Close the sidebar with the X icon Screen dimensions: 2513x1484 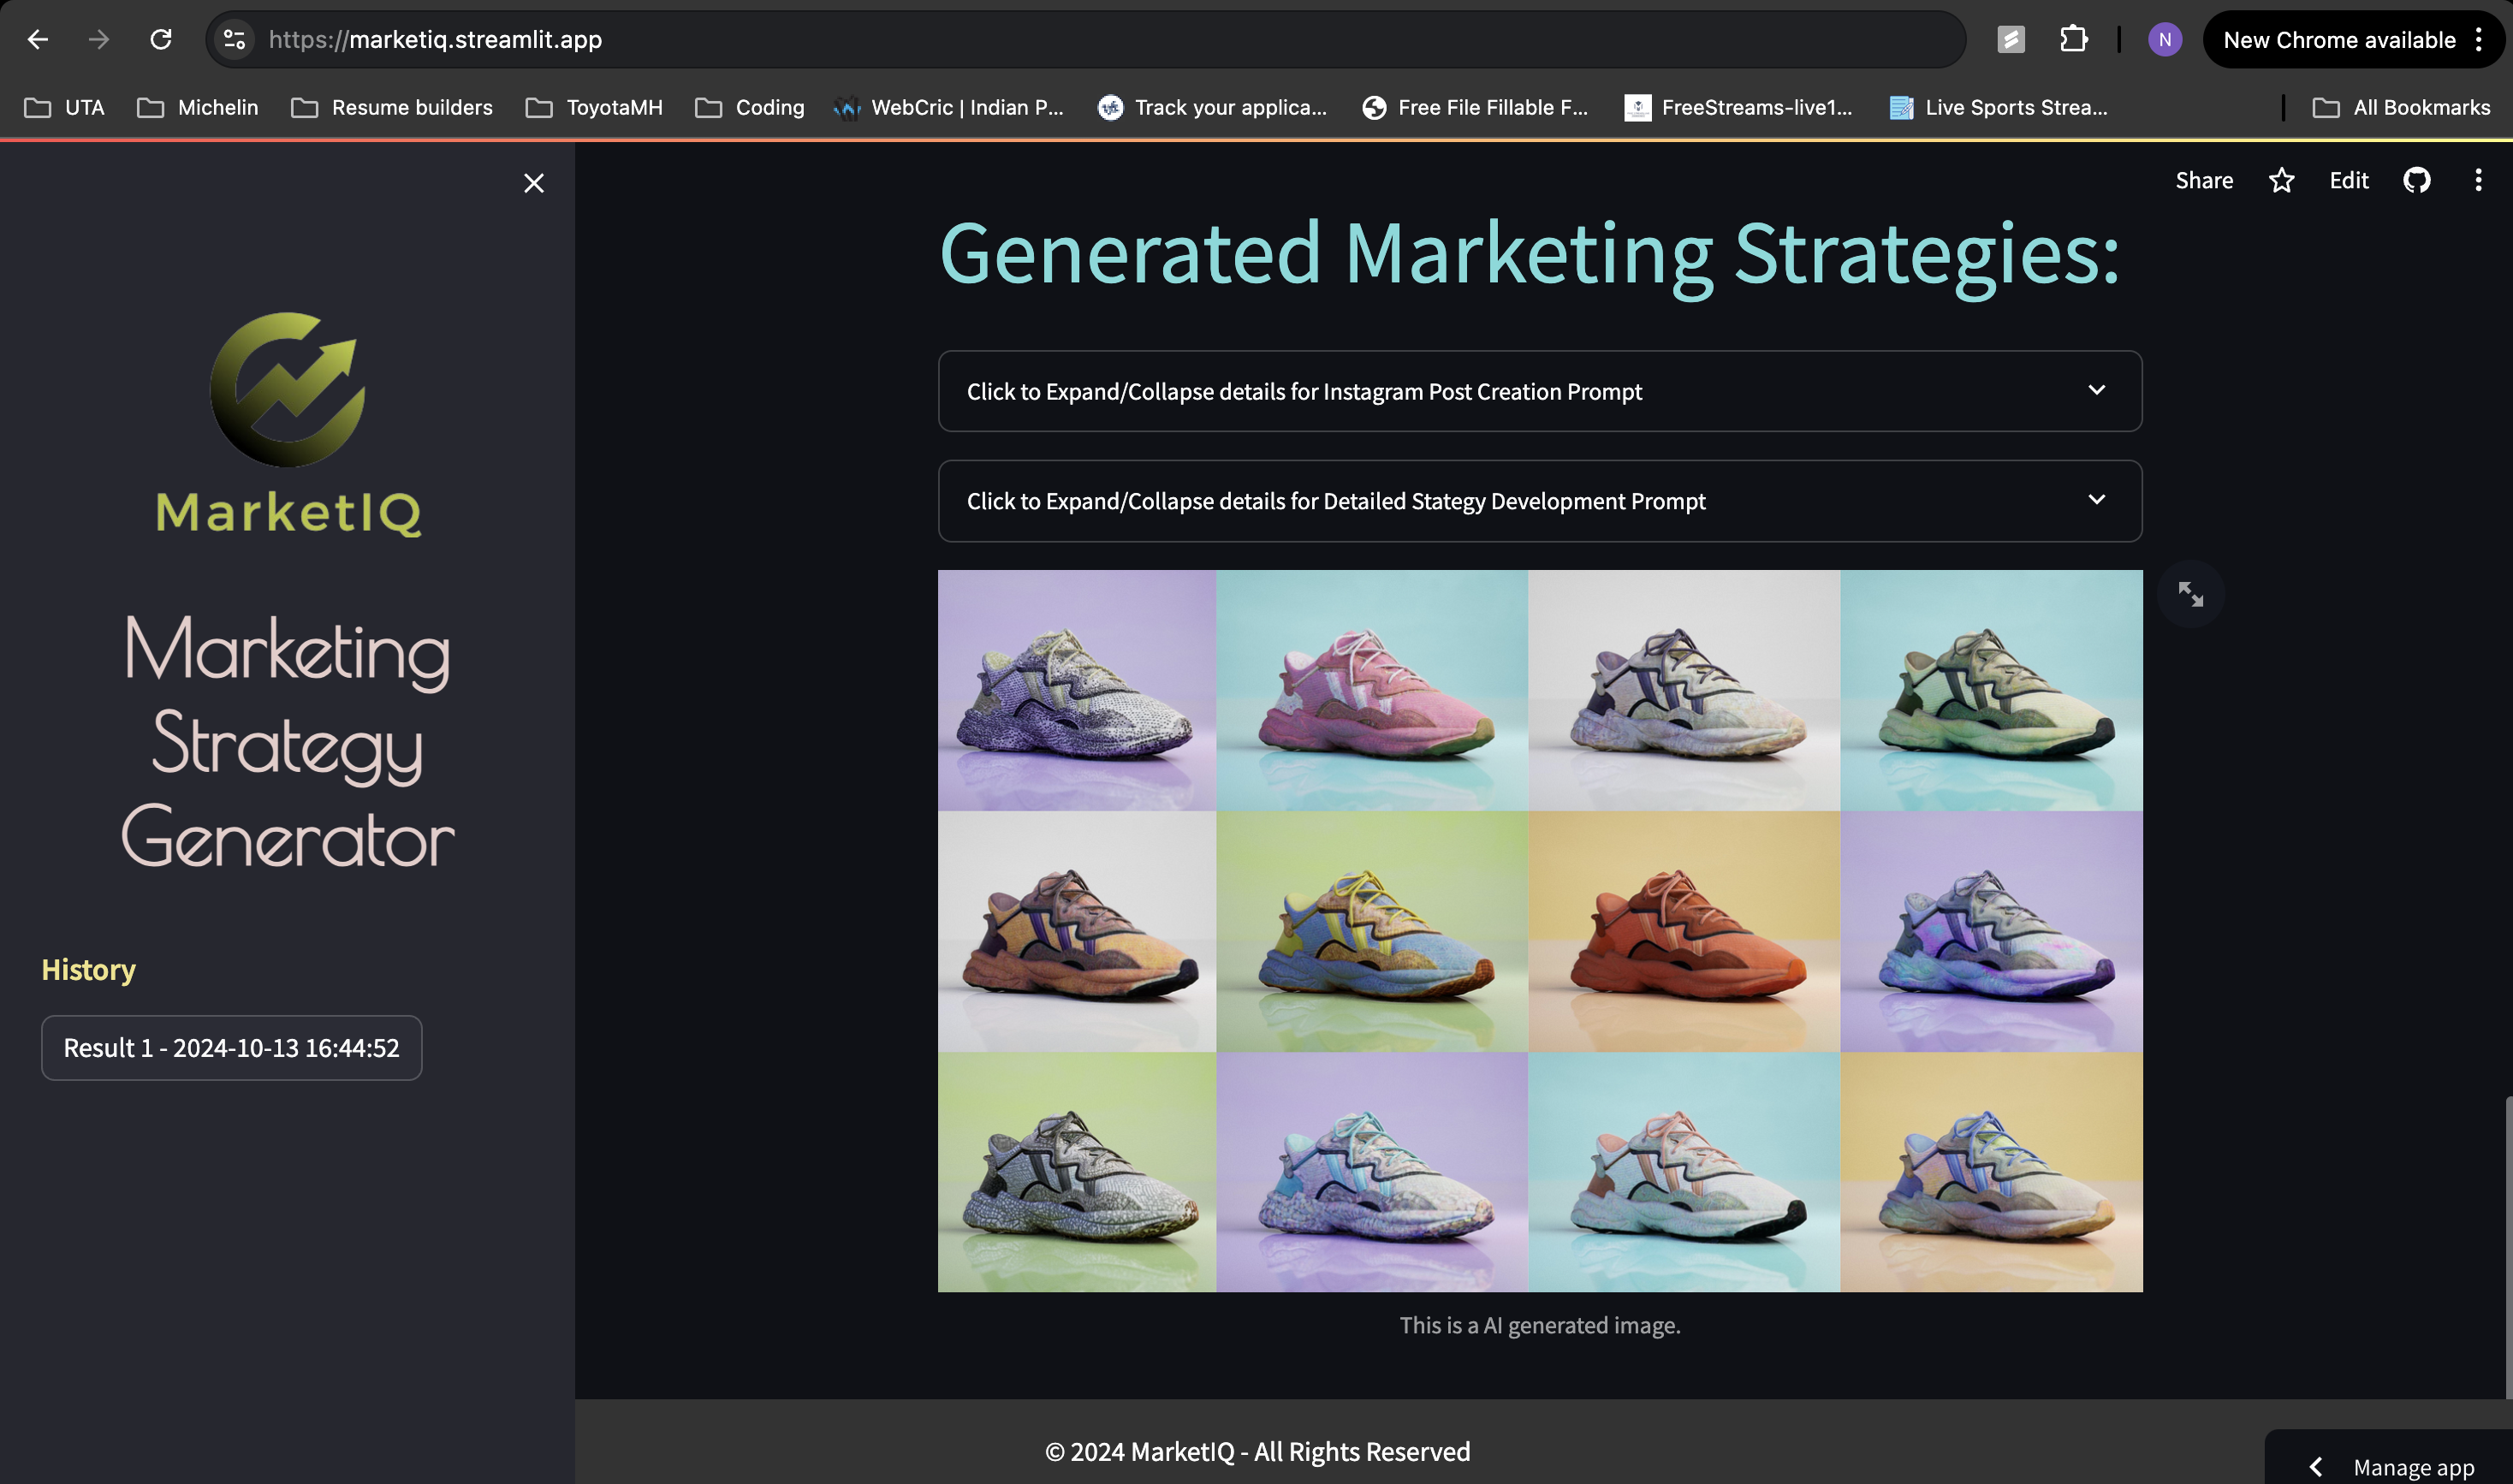[x=534, y=183]
